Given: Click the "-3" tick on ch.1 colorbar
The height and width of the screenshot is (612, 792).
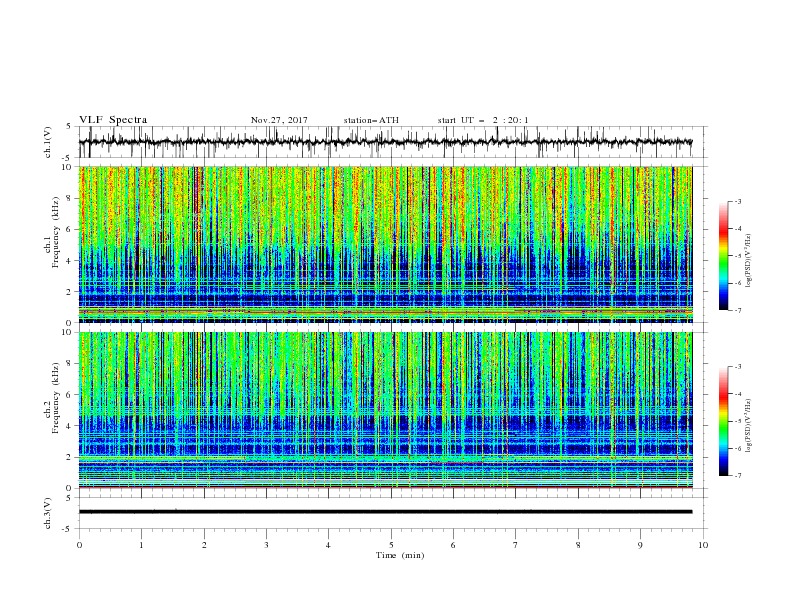Looking at the screenshot, I should point(737,201).
